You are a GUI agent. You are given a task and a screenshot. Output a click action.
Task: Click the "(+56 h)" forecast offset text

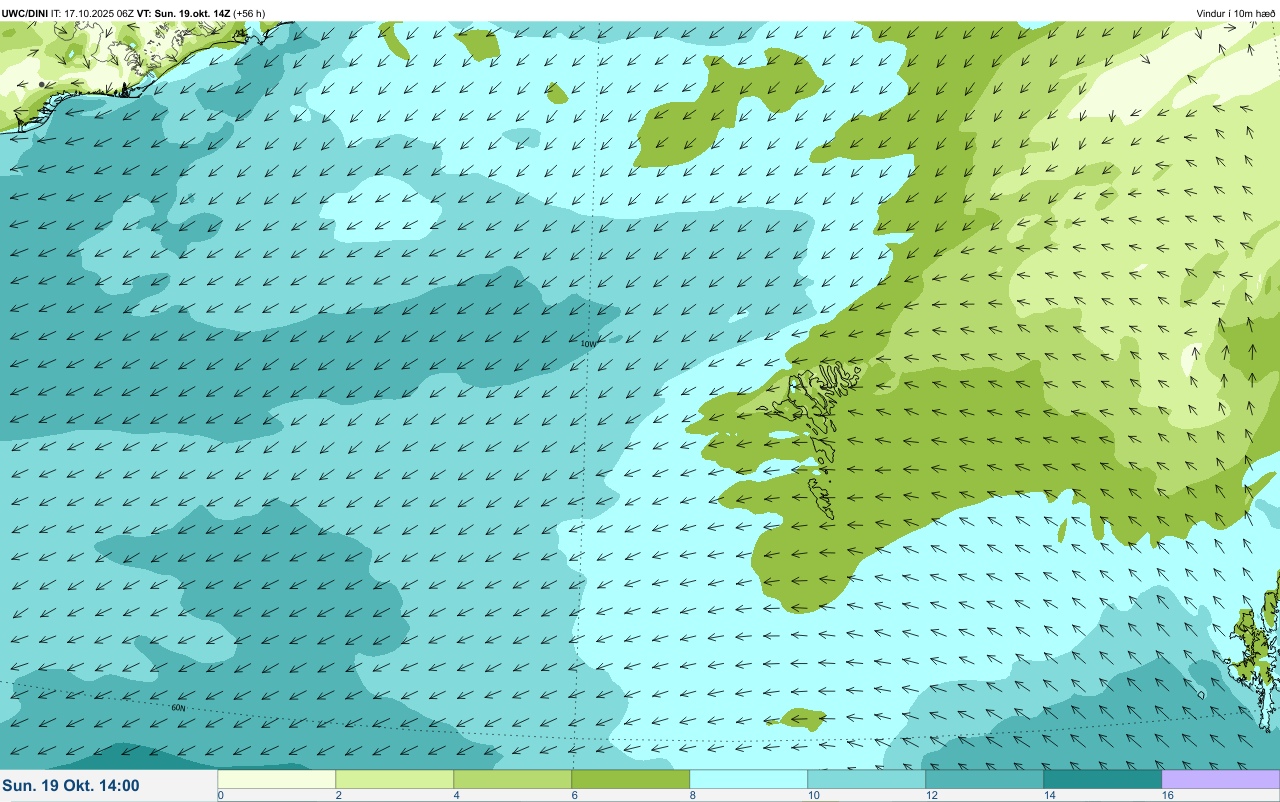coord(249,13)
